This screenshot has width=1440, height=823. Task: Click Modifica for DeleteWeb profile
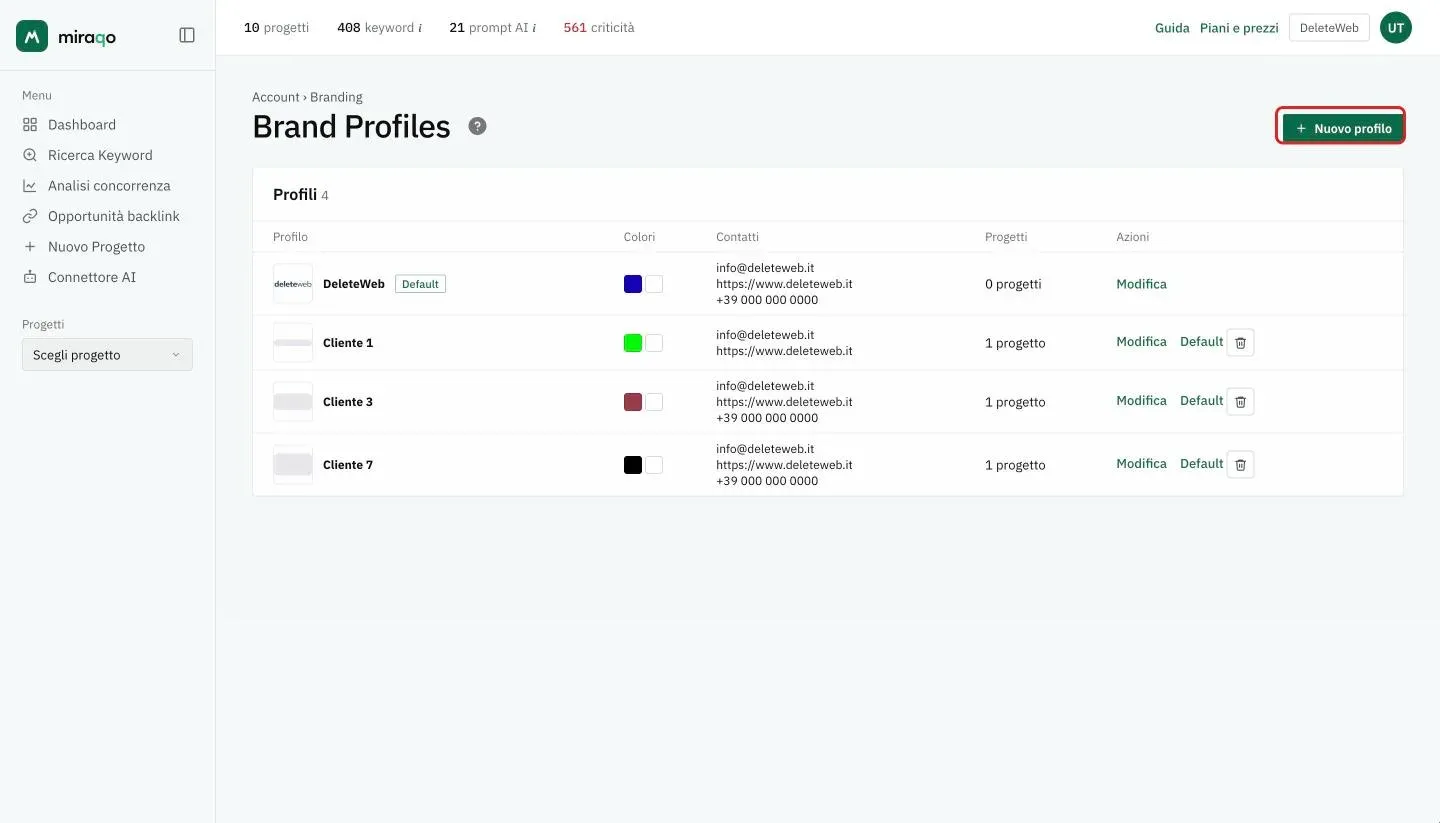(1141, 284)
